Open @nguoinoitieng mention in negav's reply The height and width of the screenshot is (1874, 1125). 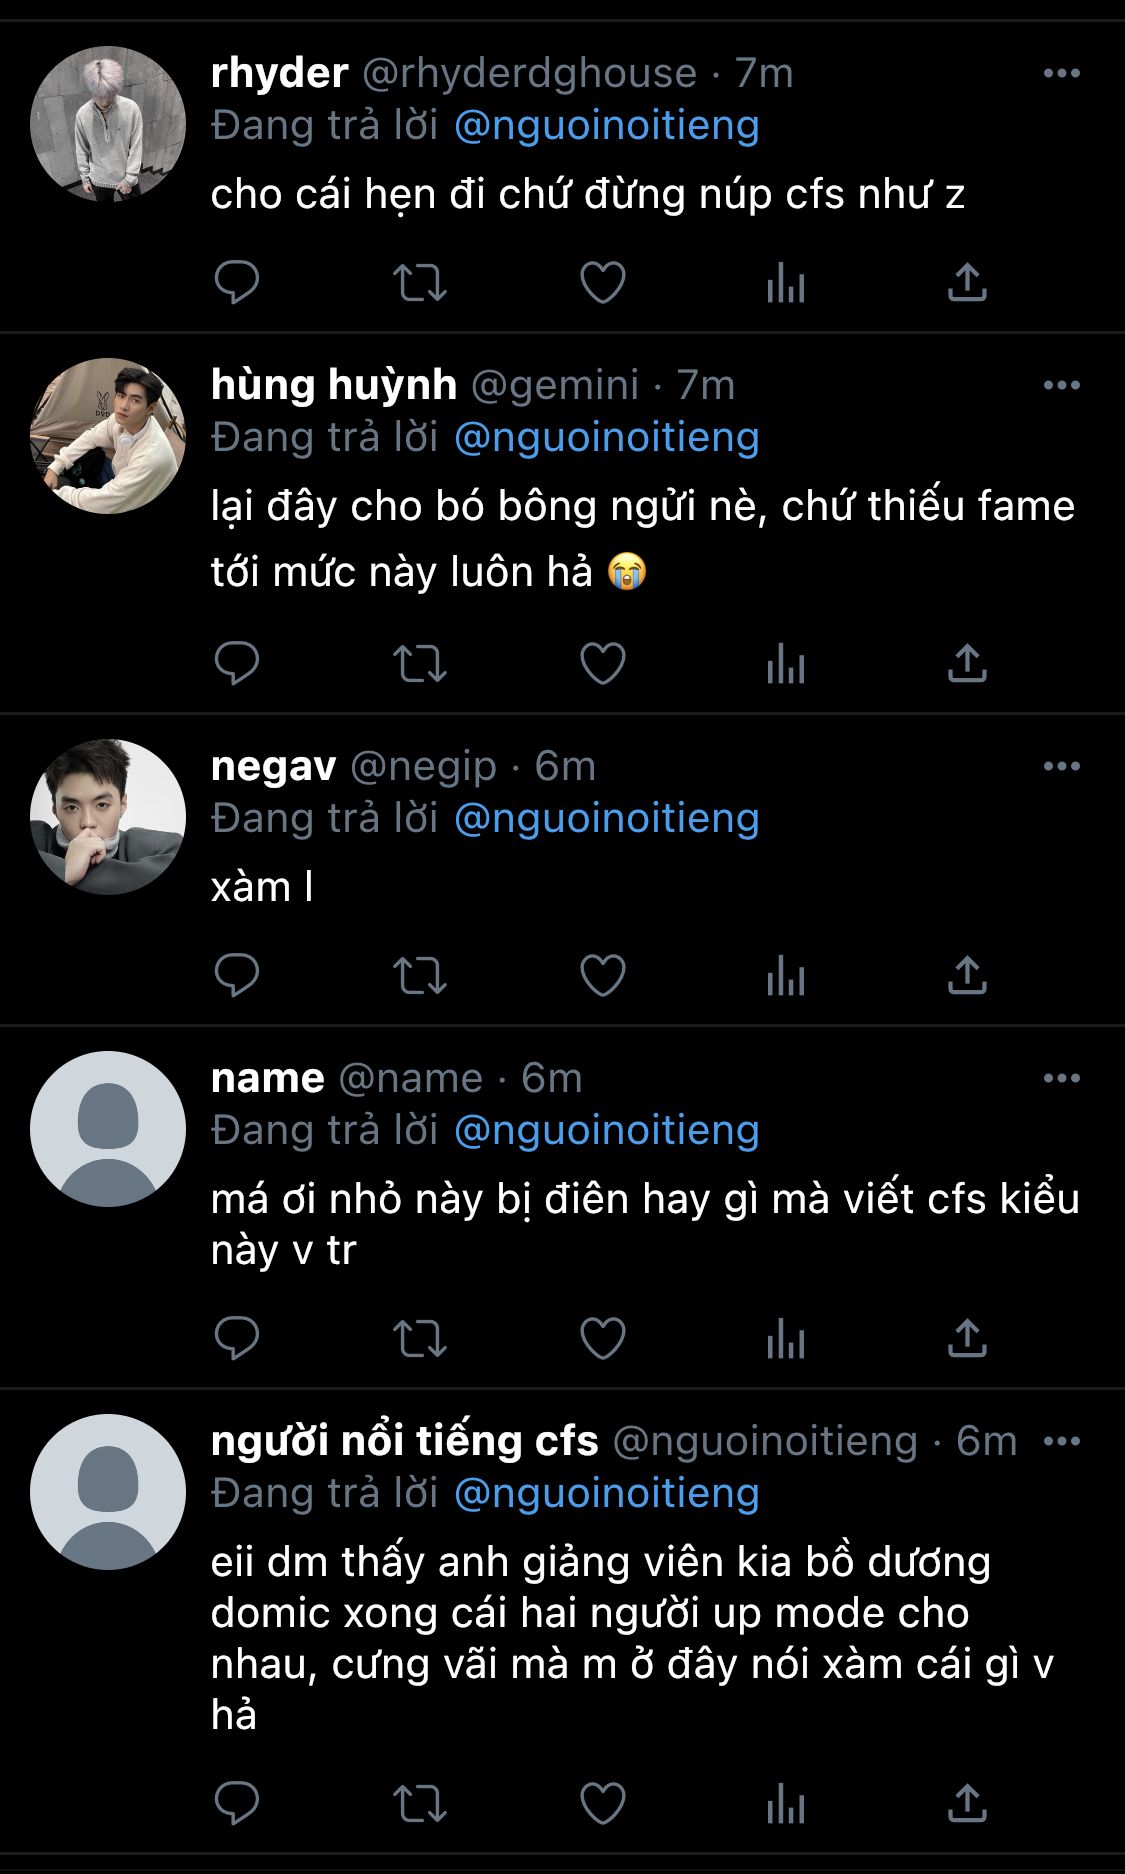click(606, 819)
